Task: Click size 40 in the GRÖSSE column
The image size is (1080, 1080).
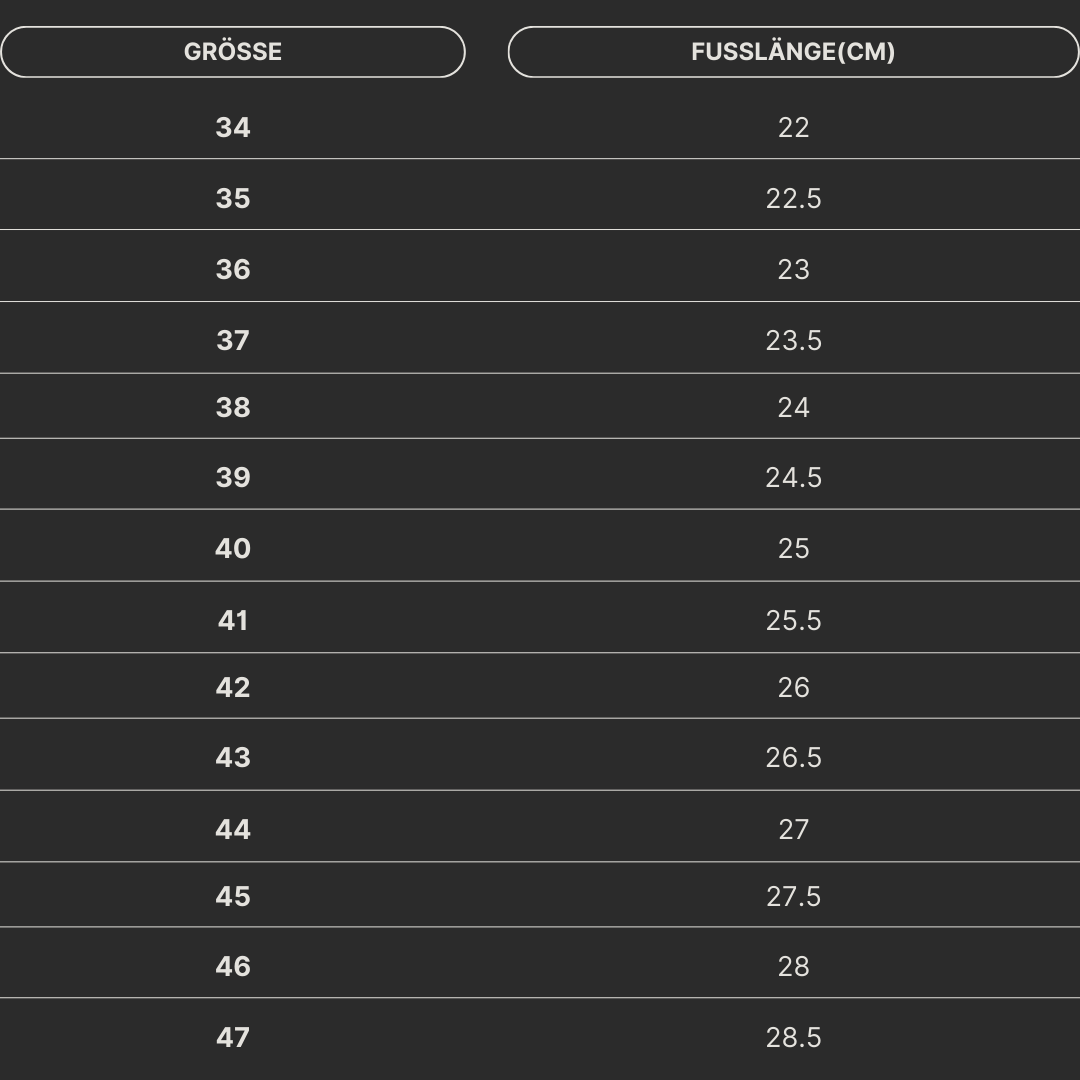Action: 233,549
